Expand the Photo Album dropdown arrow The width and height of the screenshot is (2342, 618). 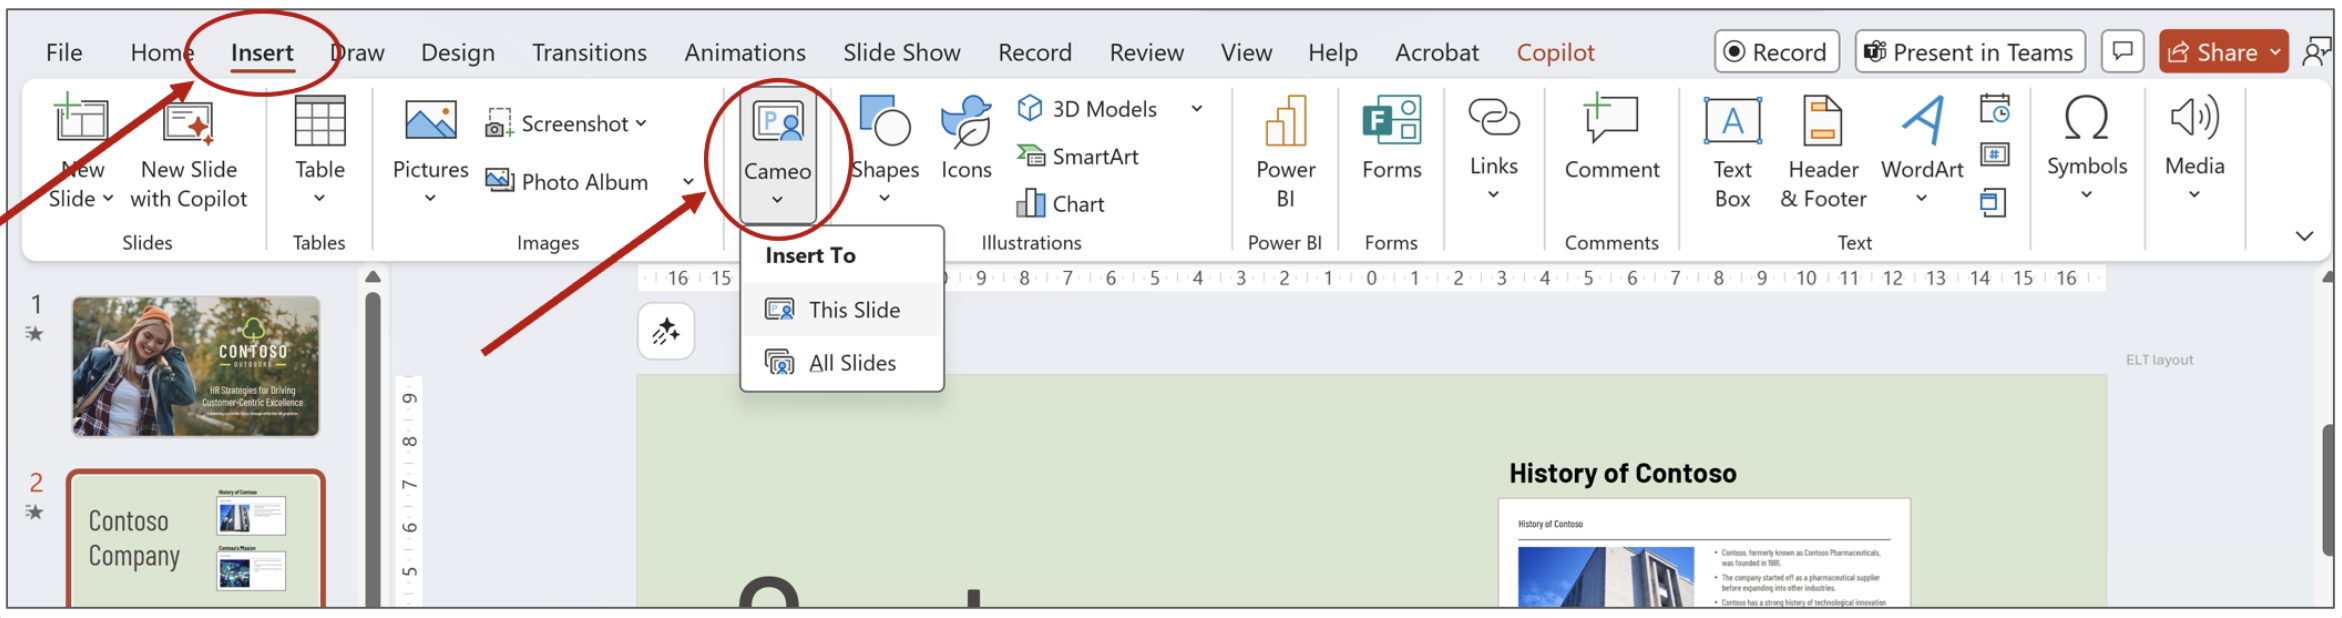688,182
